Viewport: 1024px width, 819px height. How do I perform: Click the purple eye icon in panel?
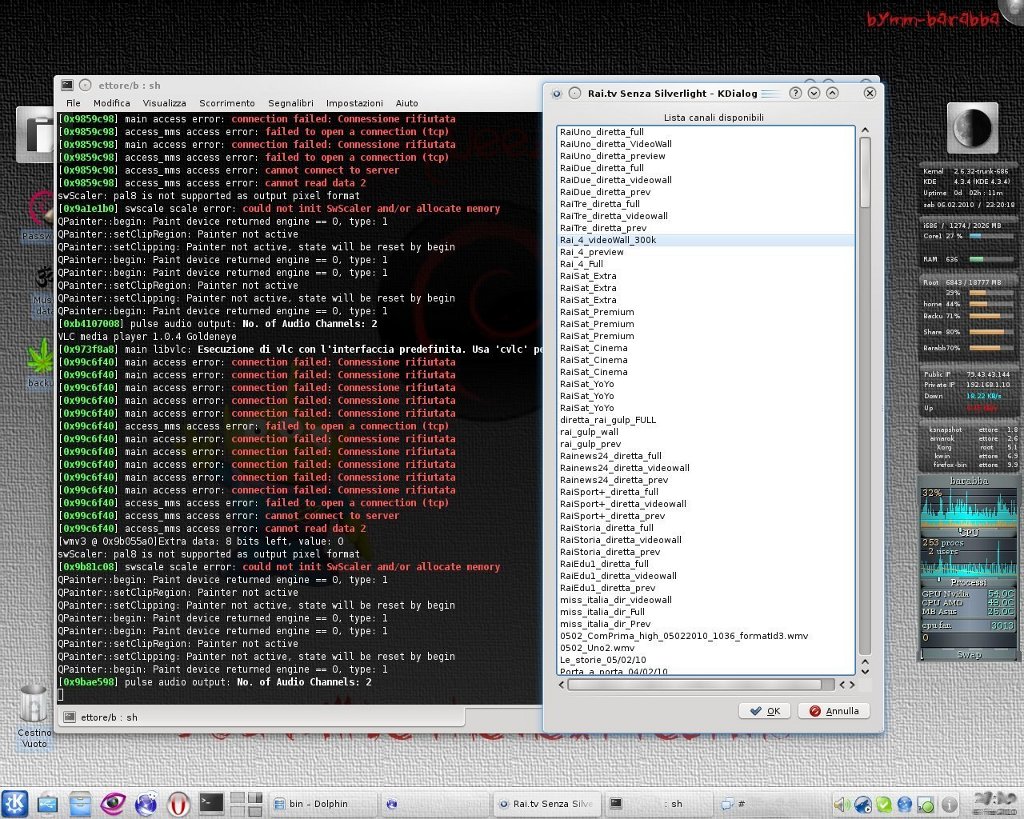point(113,802)
